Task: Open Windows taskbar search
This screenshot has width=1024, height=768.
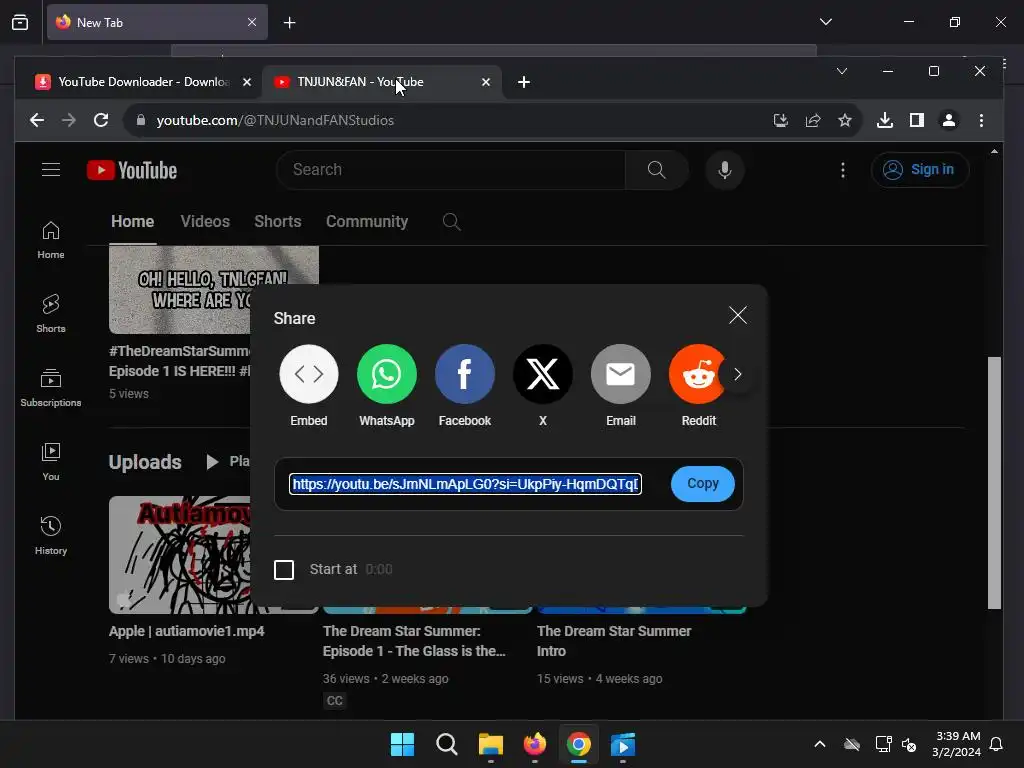Action: click(447, 744)
